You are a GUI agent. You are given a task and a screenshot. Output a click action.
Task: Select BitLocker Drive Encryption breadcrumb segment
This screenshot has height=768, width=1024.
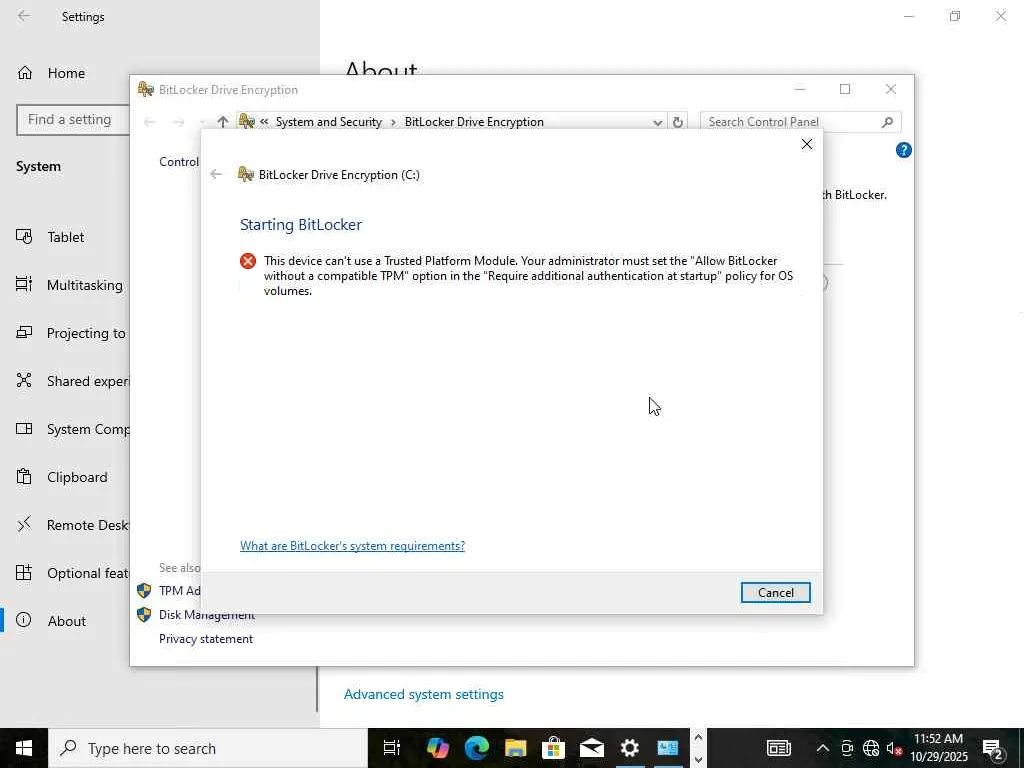click(474, 122)
